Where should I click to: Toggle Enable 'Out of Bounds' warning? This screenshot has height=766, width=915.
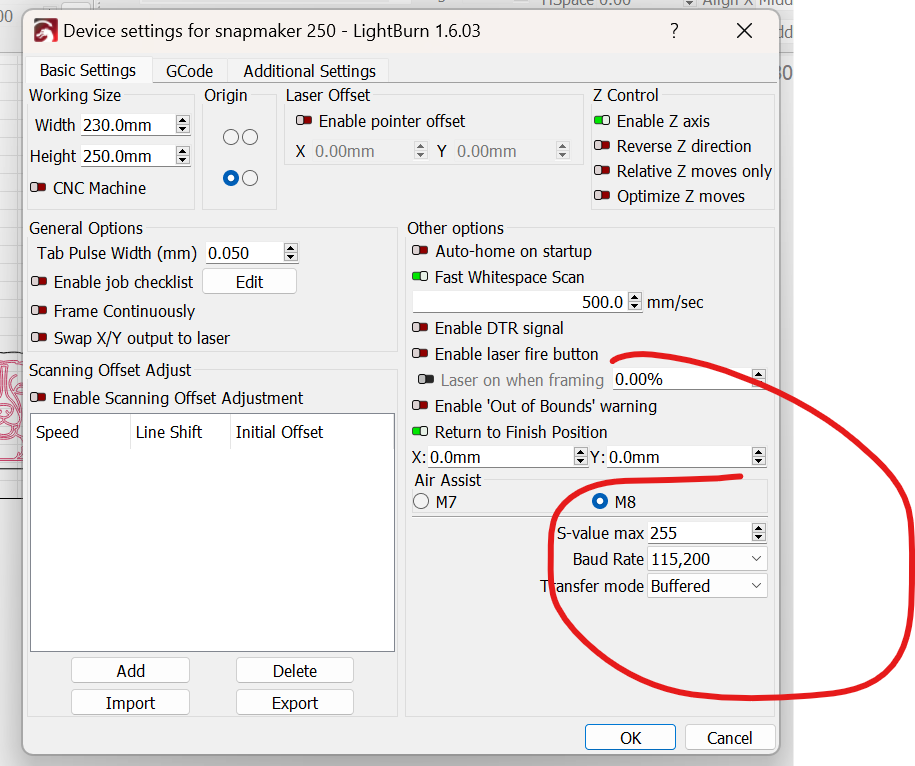[x=420, y=405]
